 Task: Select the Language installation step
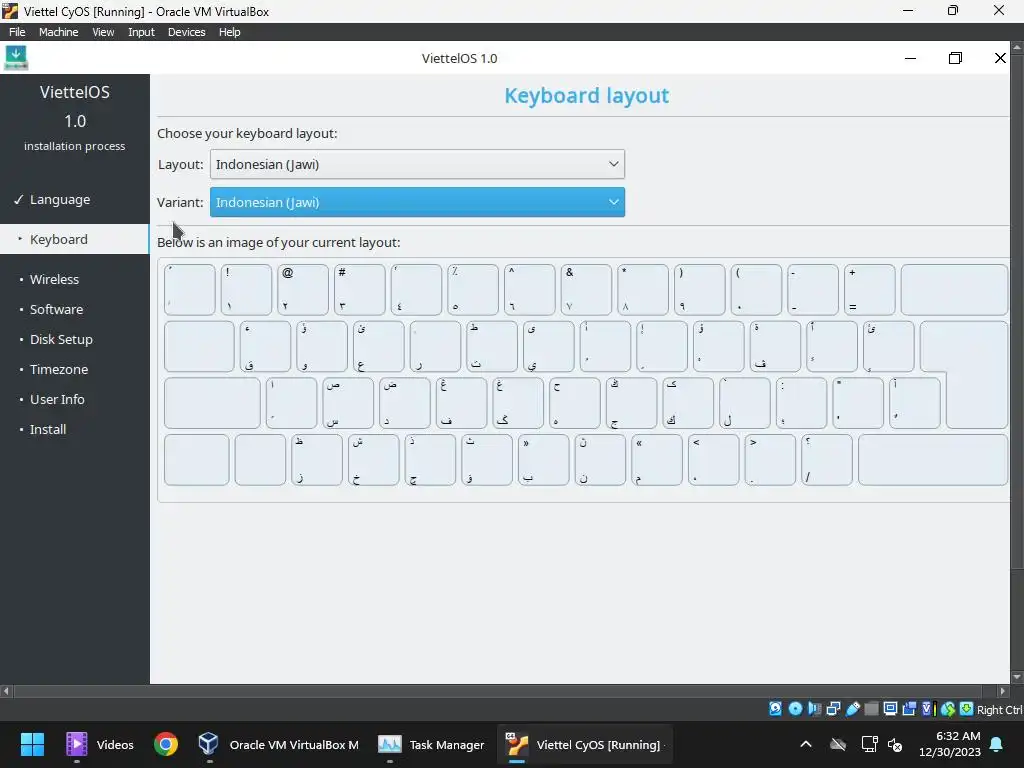click(74, 199)
